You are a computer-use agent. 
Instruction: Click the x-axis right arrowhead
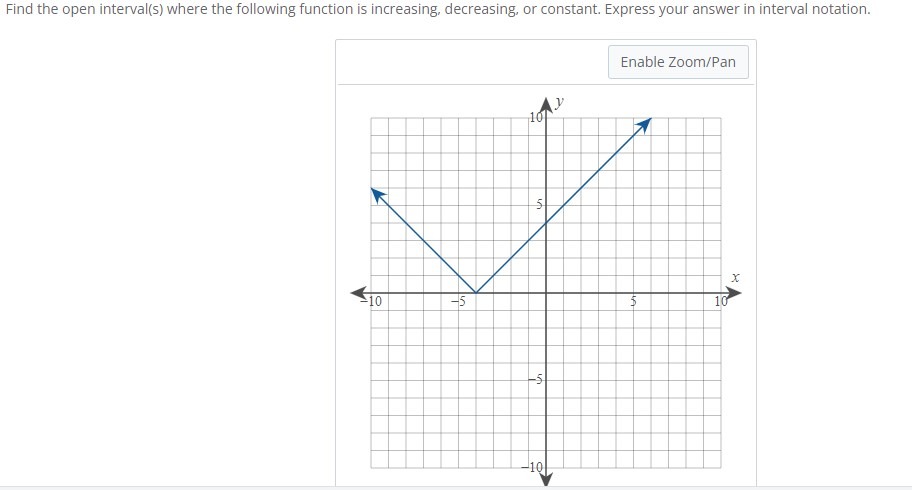734,293
